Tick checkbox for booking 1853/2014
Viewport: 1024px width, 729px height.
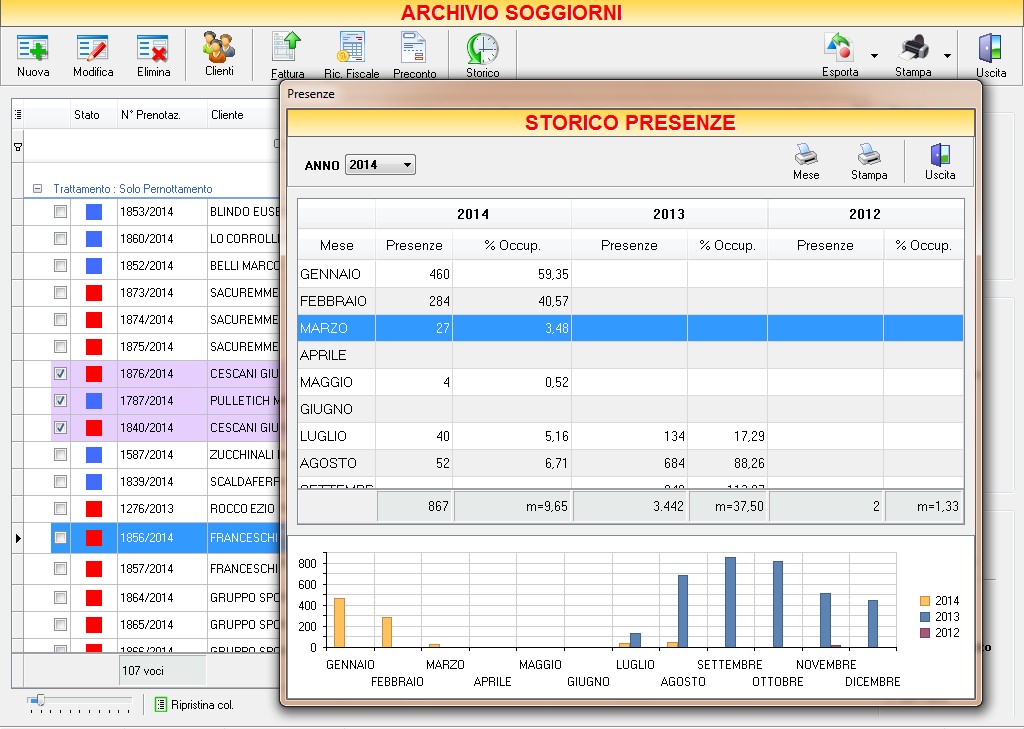(61, 211)
